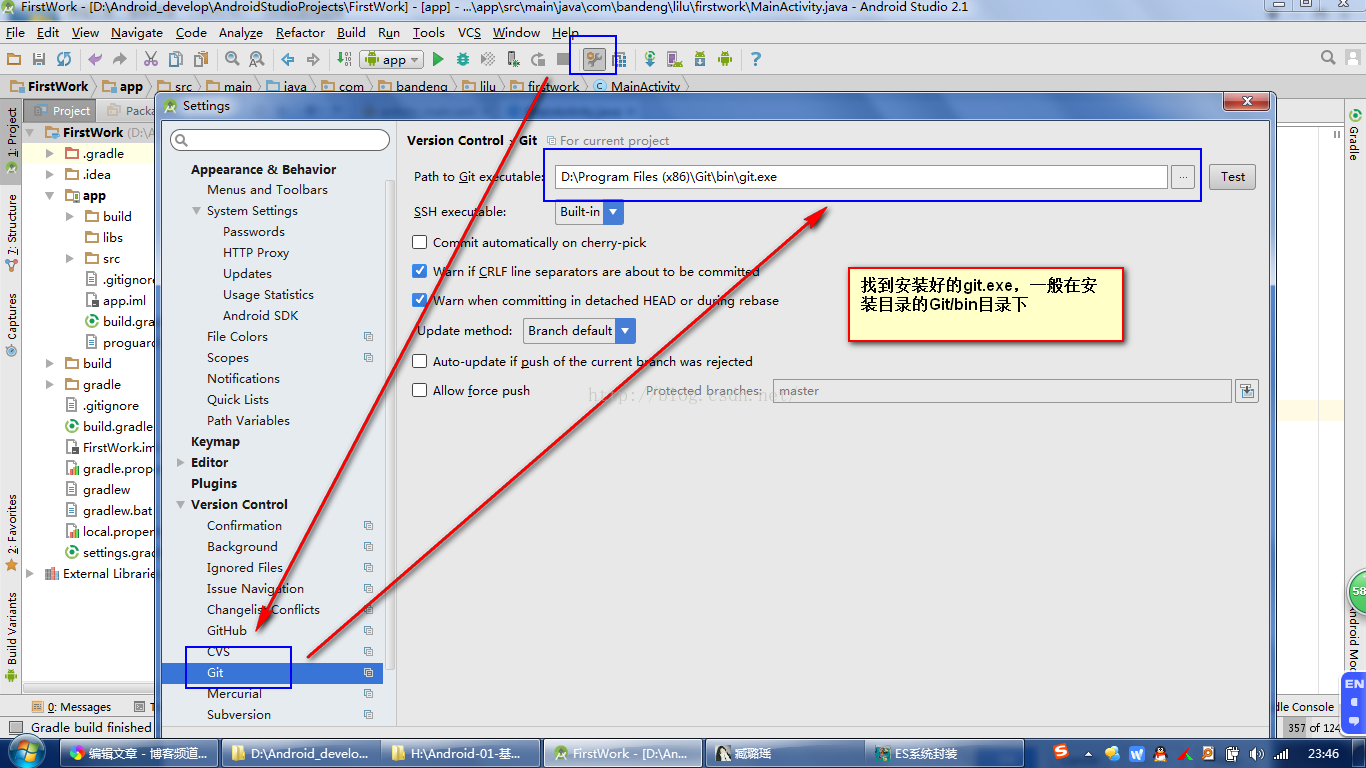Click the Cut scissors icon
1366x768 pixels.
point(151,59)
